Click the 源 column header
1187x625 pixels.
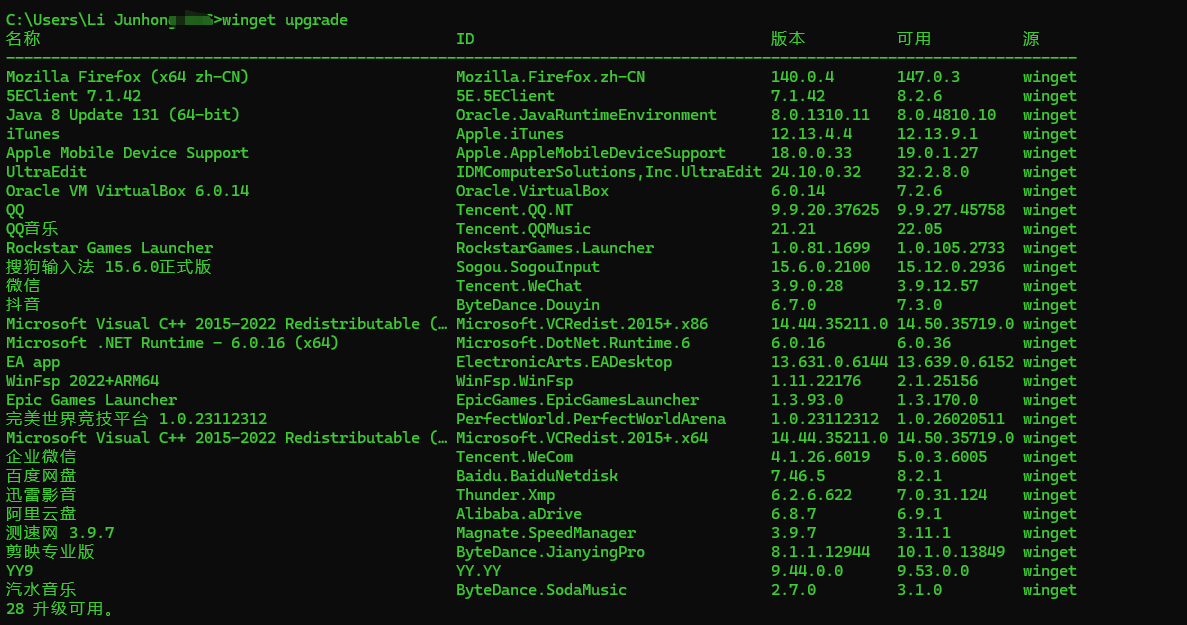[x=1031, y=39]
